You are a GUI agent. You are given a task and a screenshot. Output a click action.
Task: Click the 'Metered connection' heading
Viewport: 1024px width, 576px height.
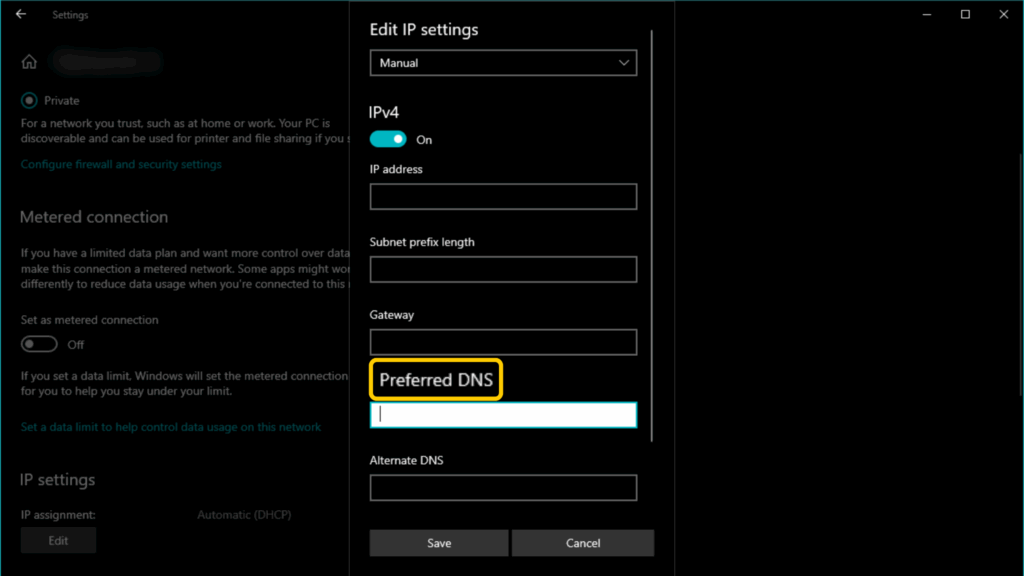tap(94, 217)
